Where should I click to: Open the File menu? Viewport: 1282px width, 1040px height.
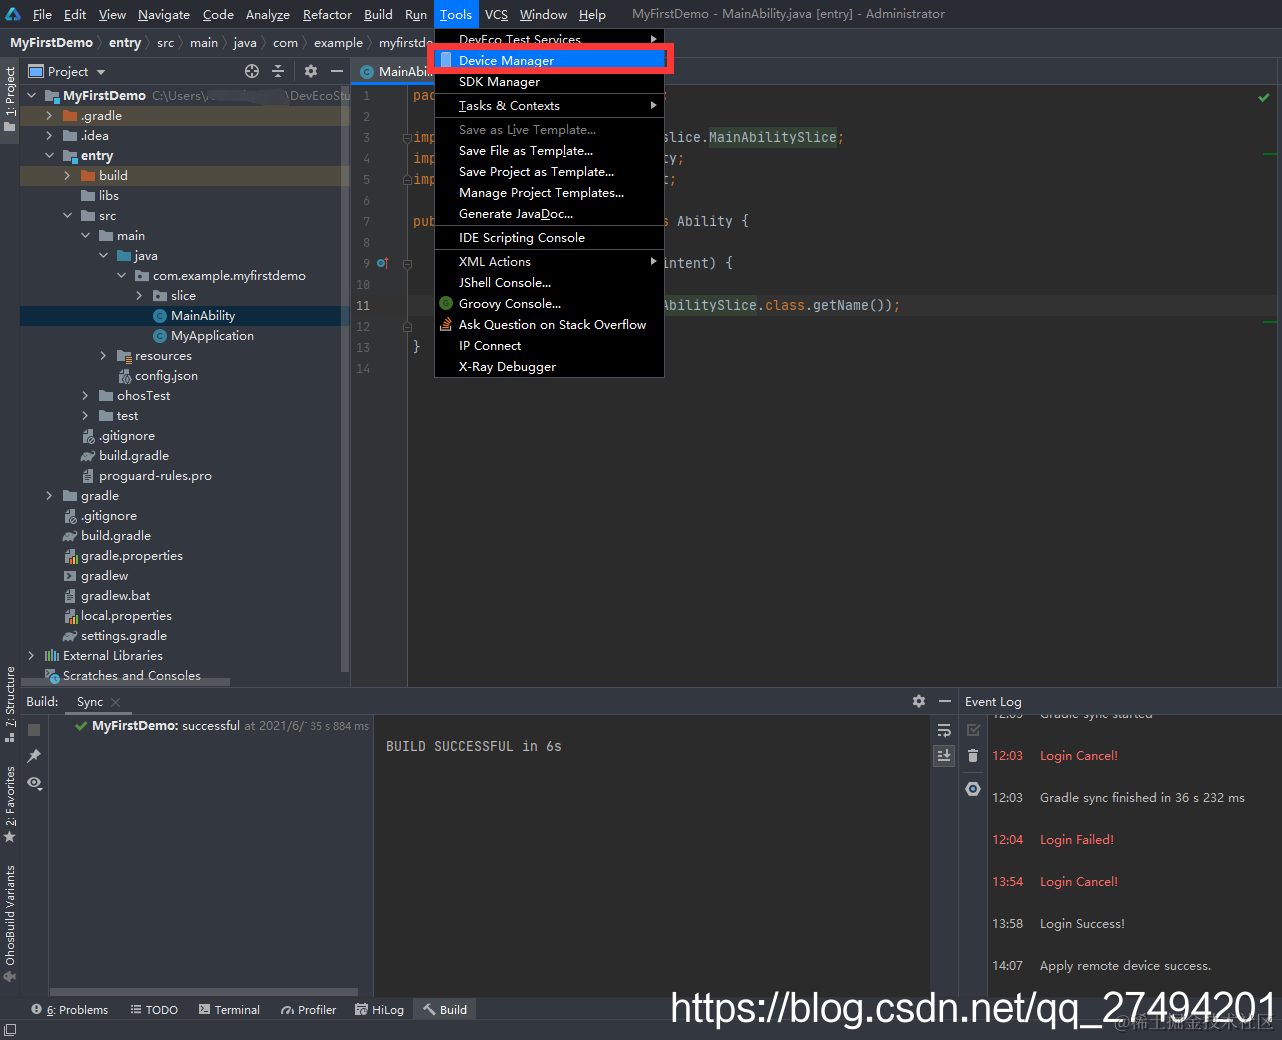click(x=42, y=14)
